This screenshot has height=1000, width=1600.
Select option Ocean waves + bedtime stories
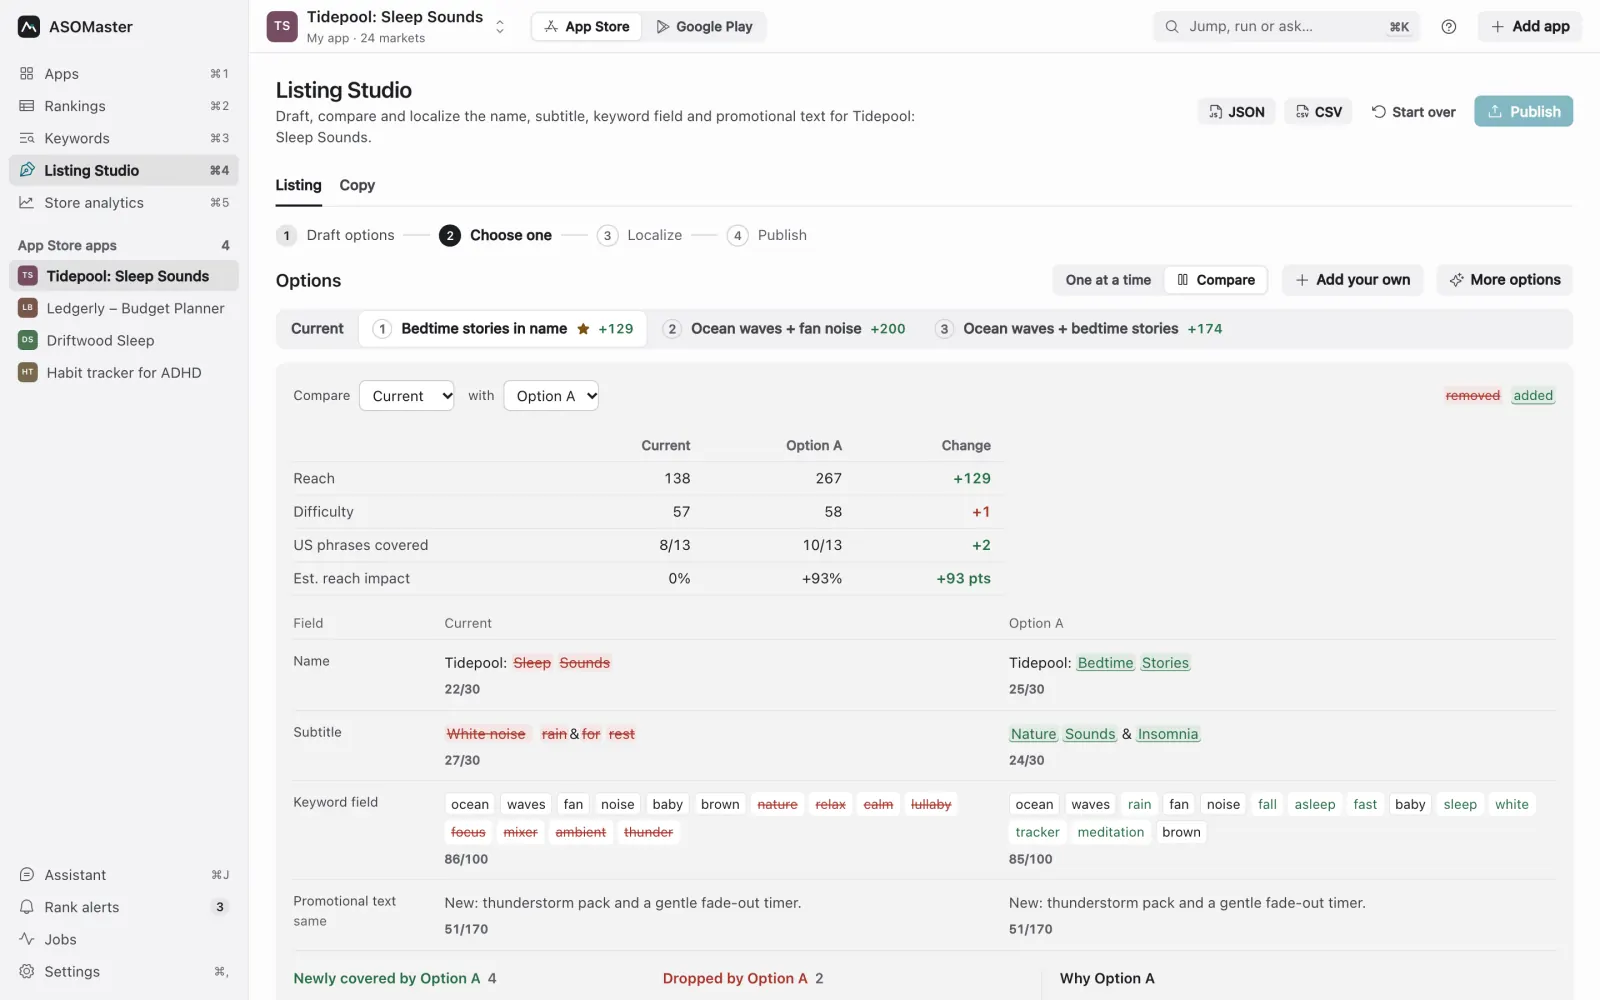click(x=1079, y=329)
